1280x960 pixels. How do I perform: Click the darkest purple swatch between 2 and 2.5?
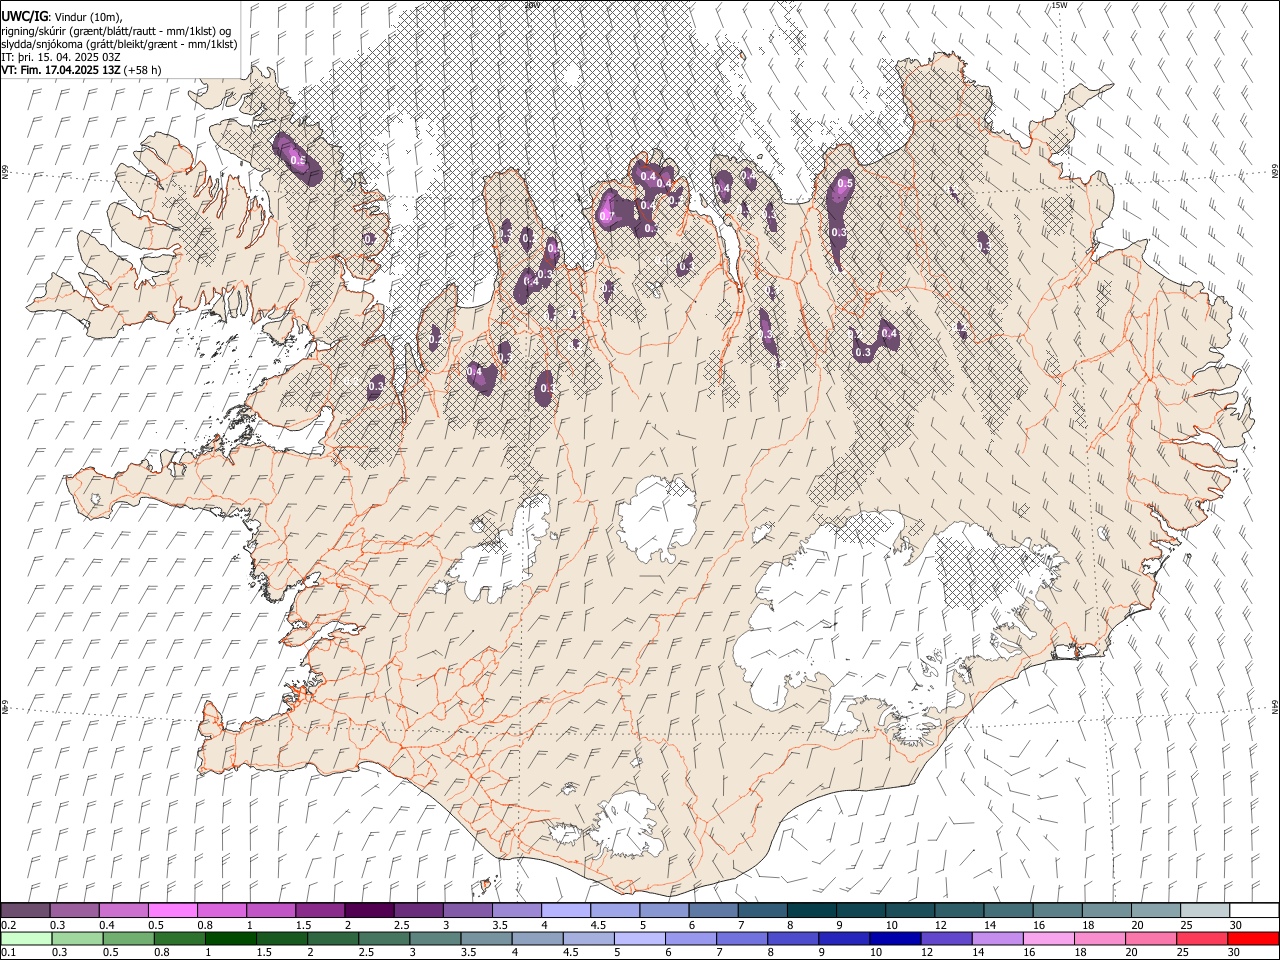click(369, 911)
